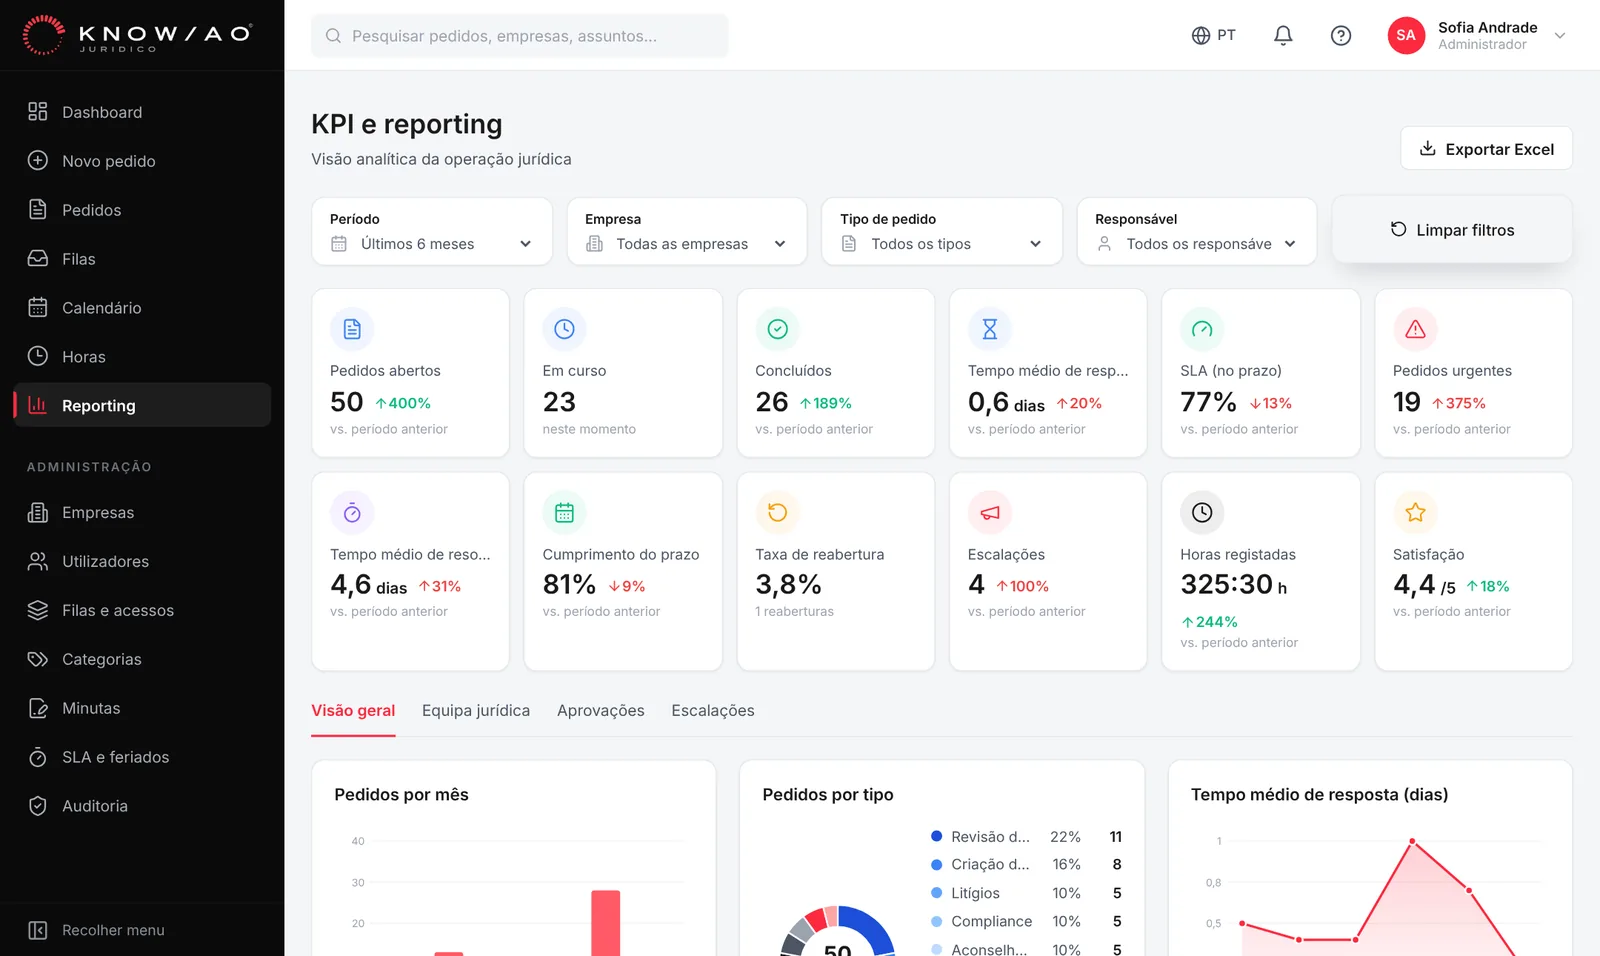The height and width of the screenshot is (956, 1600).
Task: Click the help question mark icon
Action: click(1341, 36)
